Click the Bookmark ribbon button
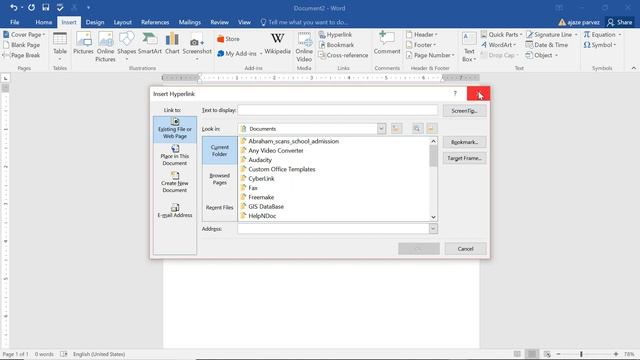 (x=336, y=45)
